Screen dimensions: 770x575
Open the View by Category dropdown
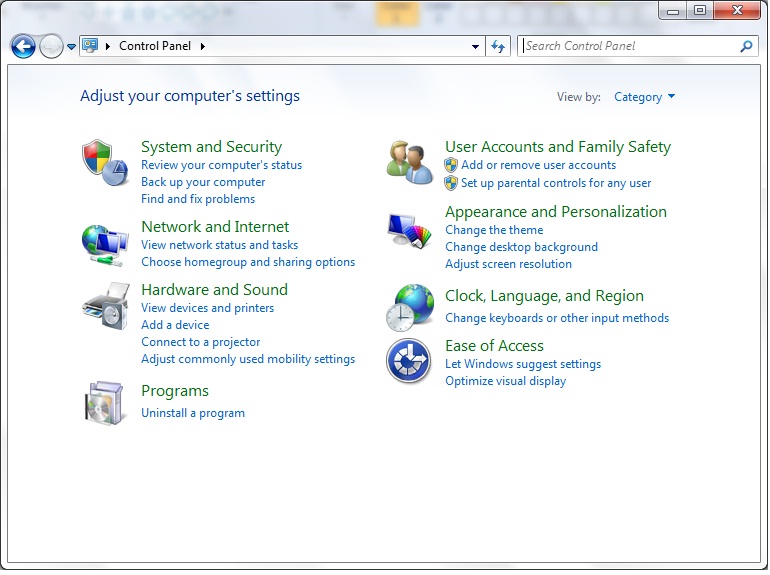[x=644, y=97]
